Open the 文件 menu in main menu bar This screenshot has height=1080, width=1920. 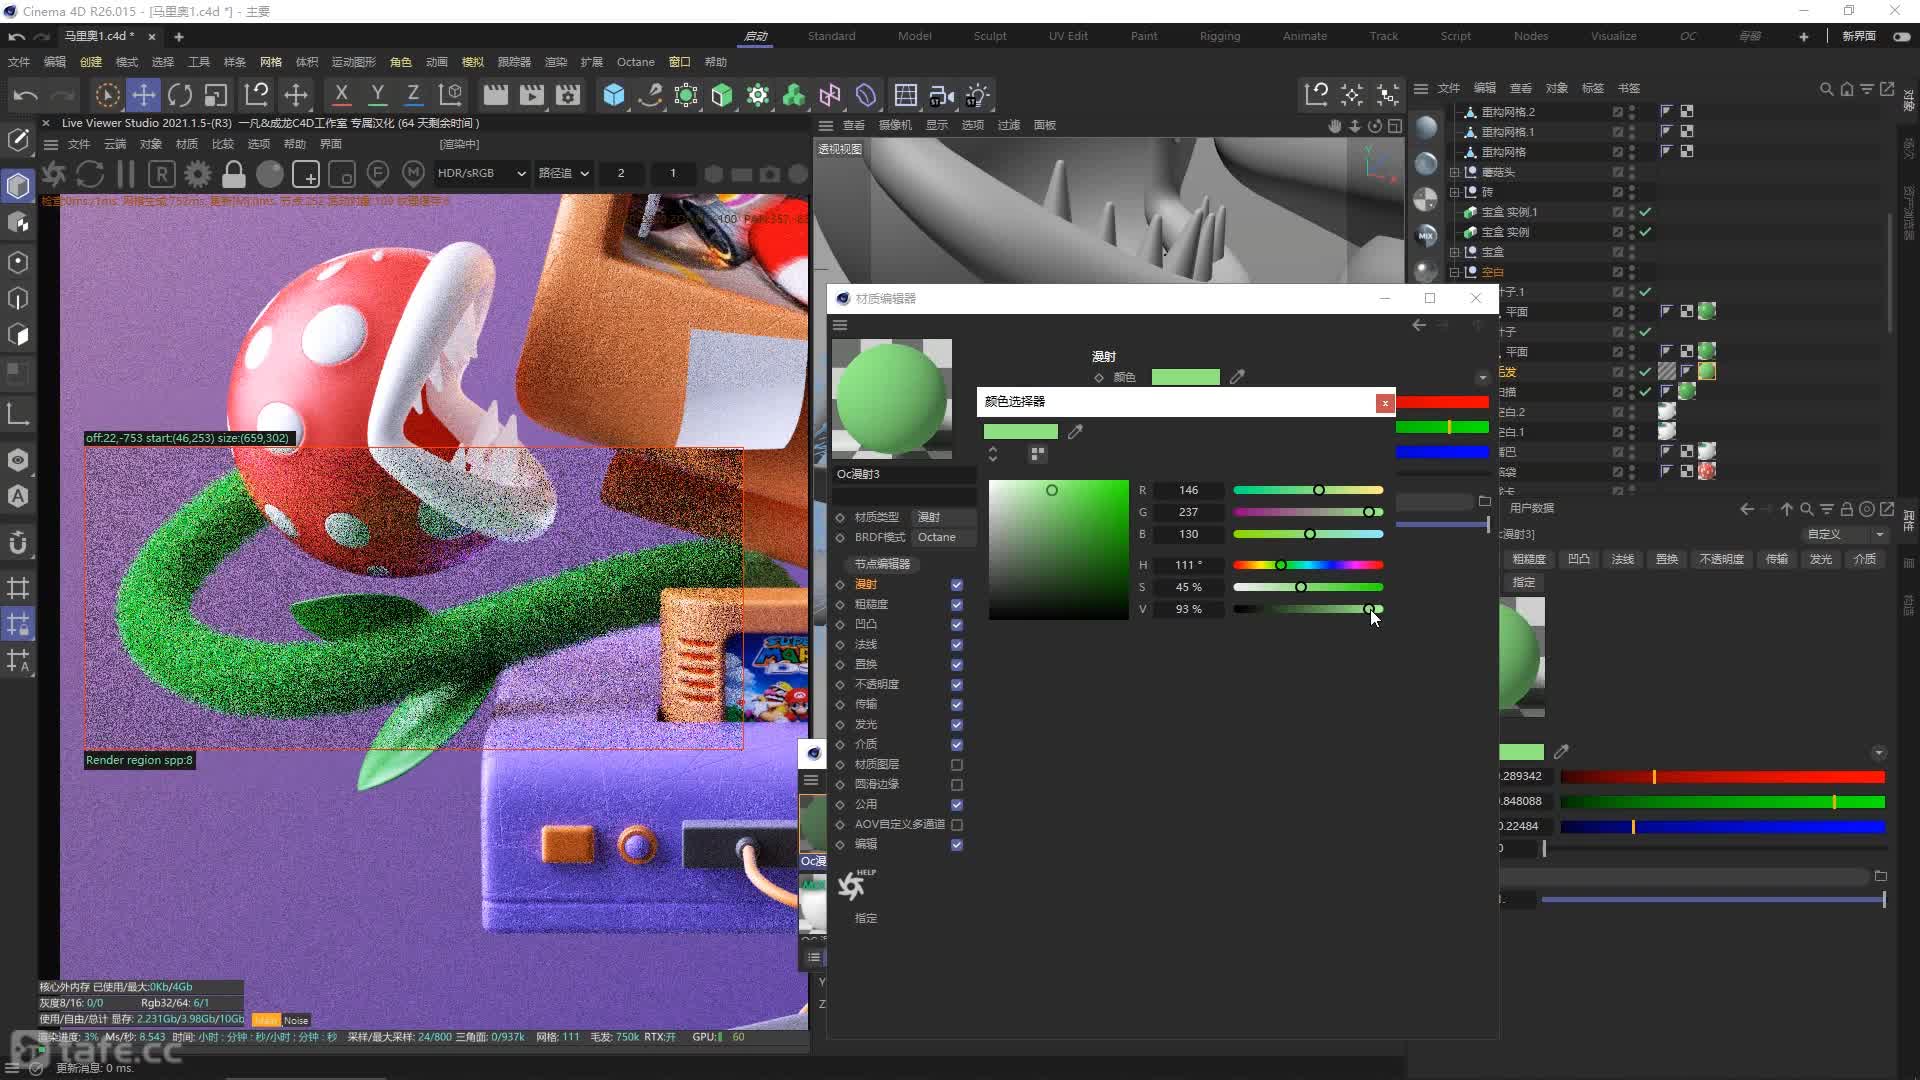point(19,62)
